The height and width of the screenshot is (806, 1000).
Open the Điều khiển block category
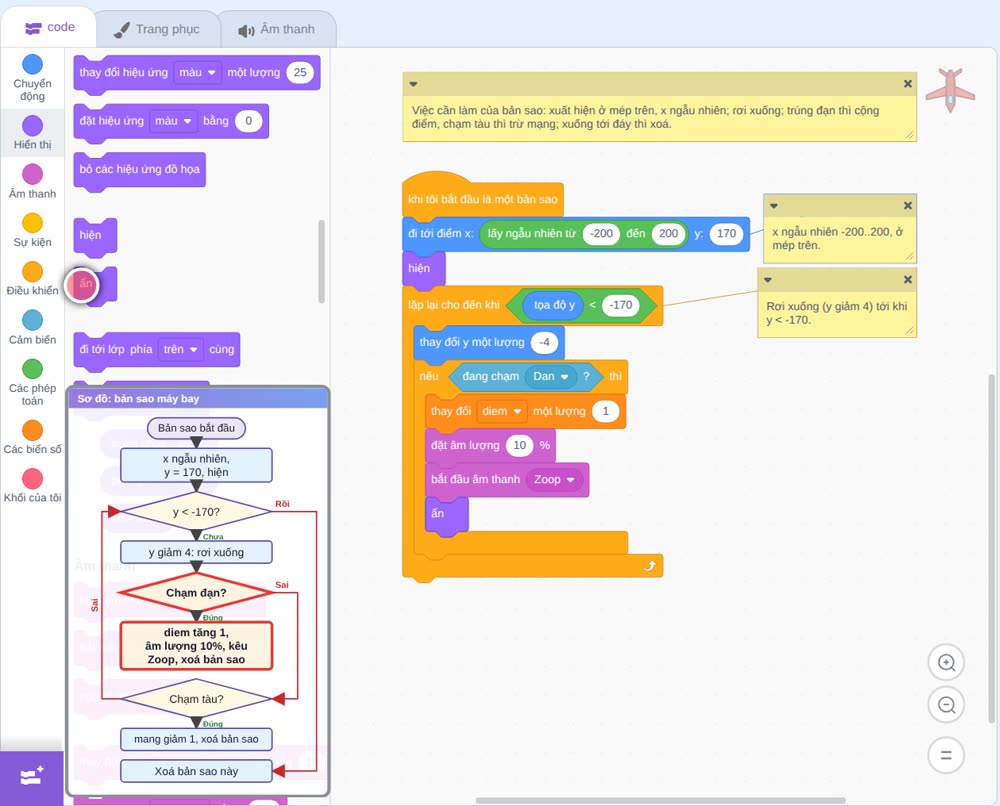pyautogui.click(x=33, y=279)
